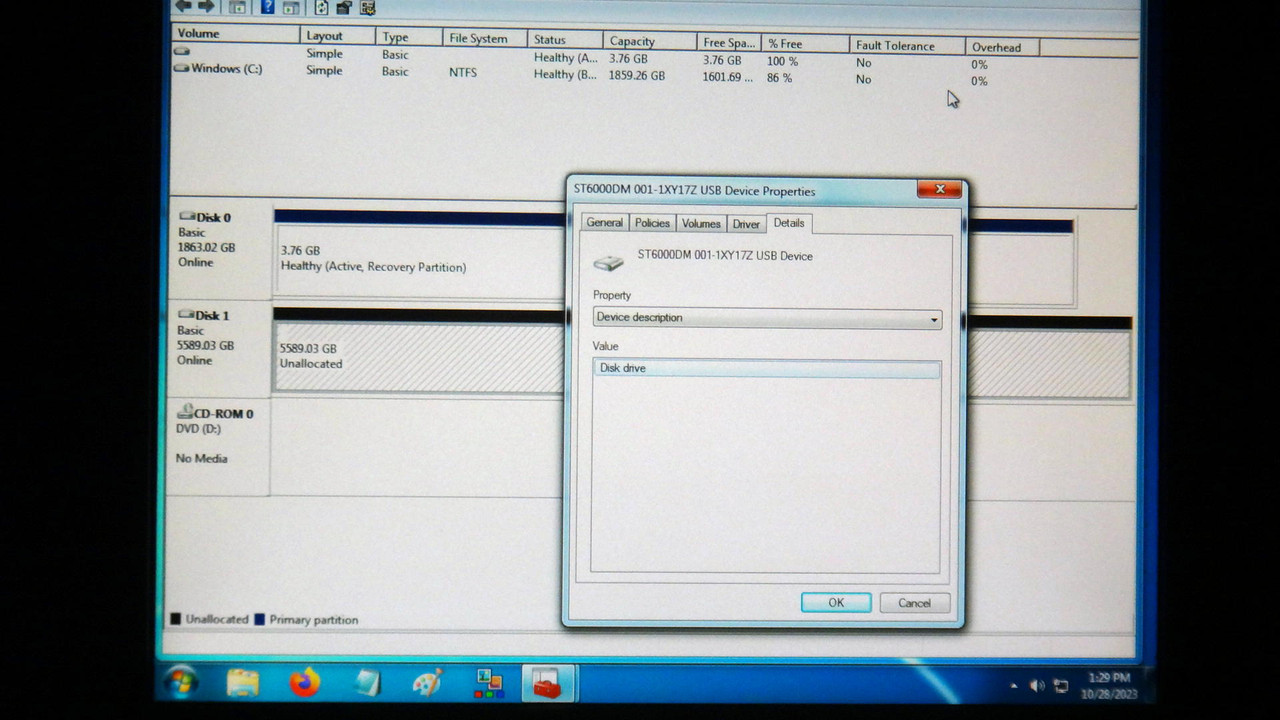Sort by the % Free column header
1280x720 pixels.
[x=805, y=45]
